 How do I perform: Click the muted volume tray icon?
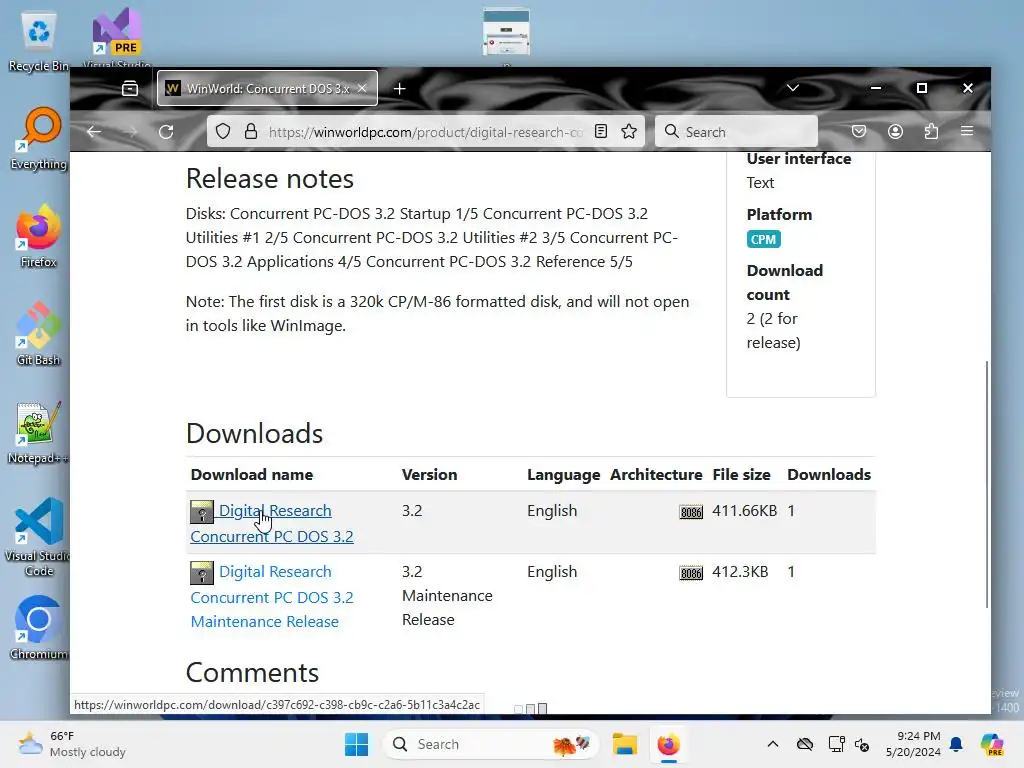point(862,744)
